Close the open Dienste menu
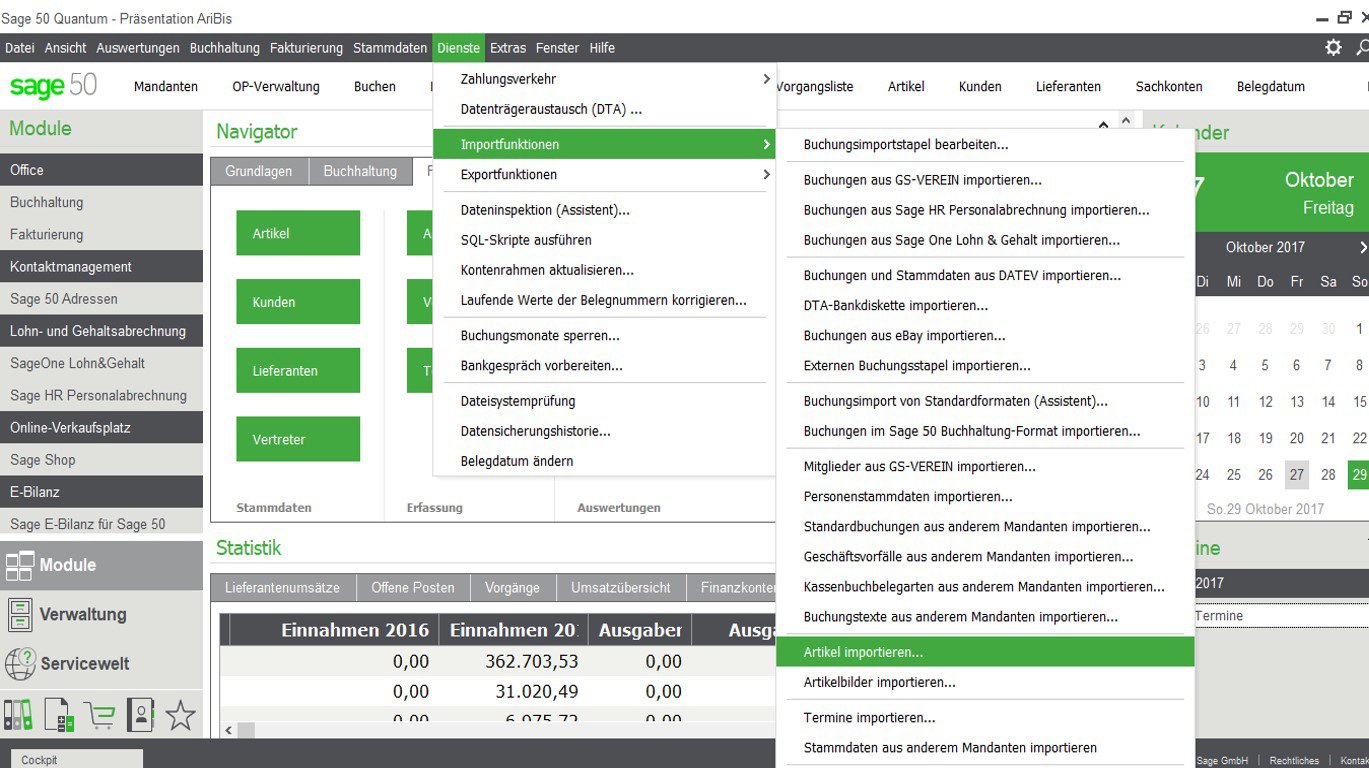The width and height of the screenshot is (1369, 768). 459,48
